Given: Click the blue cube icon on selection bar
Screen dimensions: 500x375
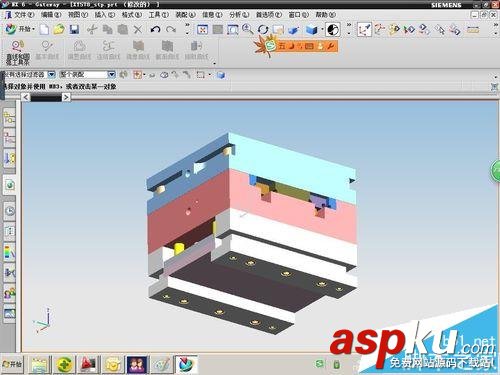Looking at the screenshot, I should pos(220,75).
